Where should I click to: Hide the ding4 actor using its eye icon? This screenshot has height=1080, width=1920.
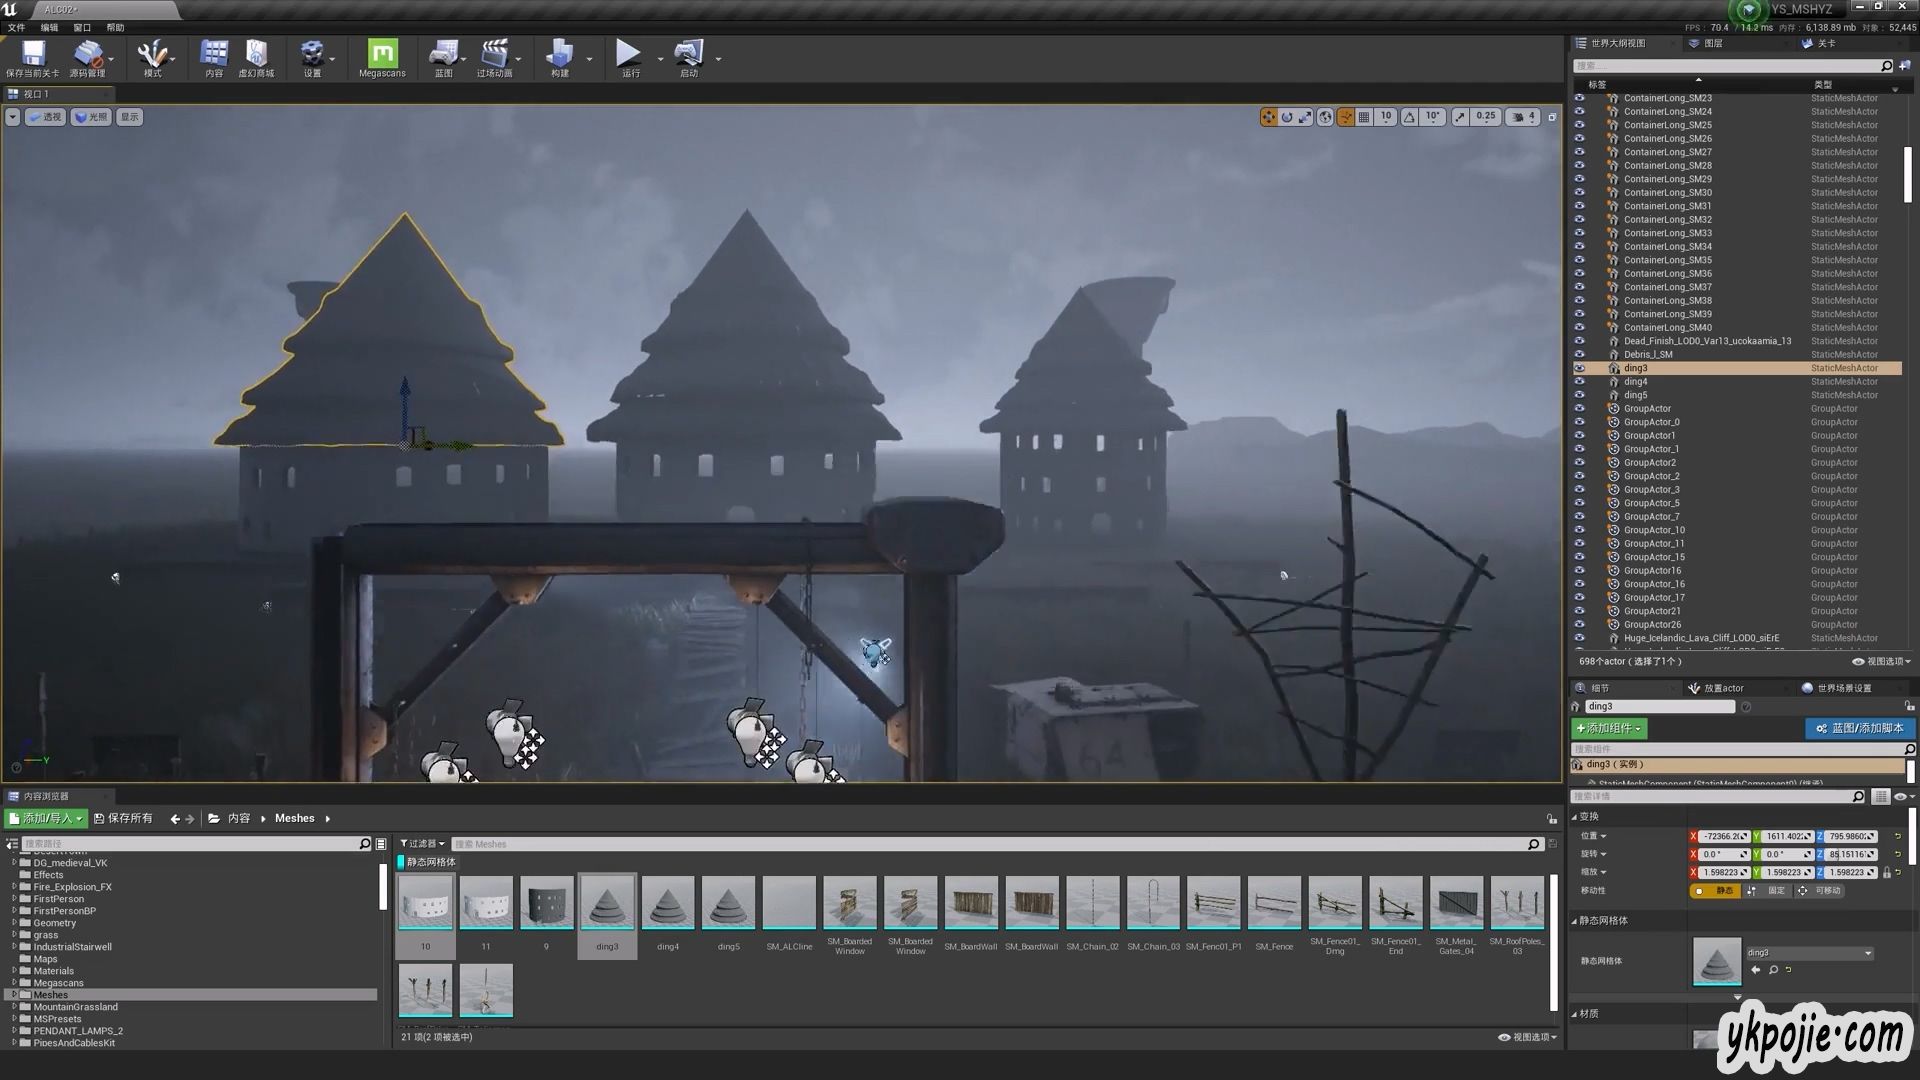pyautogui.click(x=1580, y=382)
